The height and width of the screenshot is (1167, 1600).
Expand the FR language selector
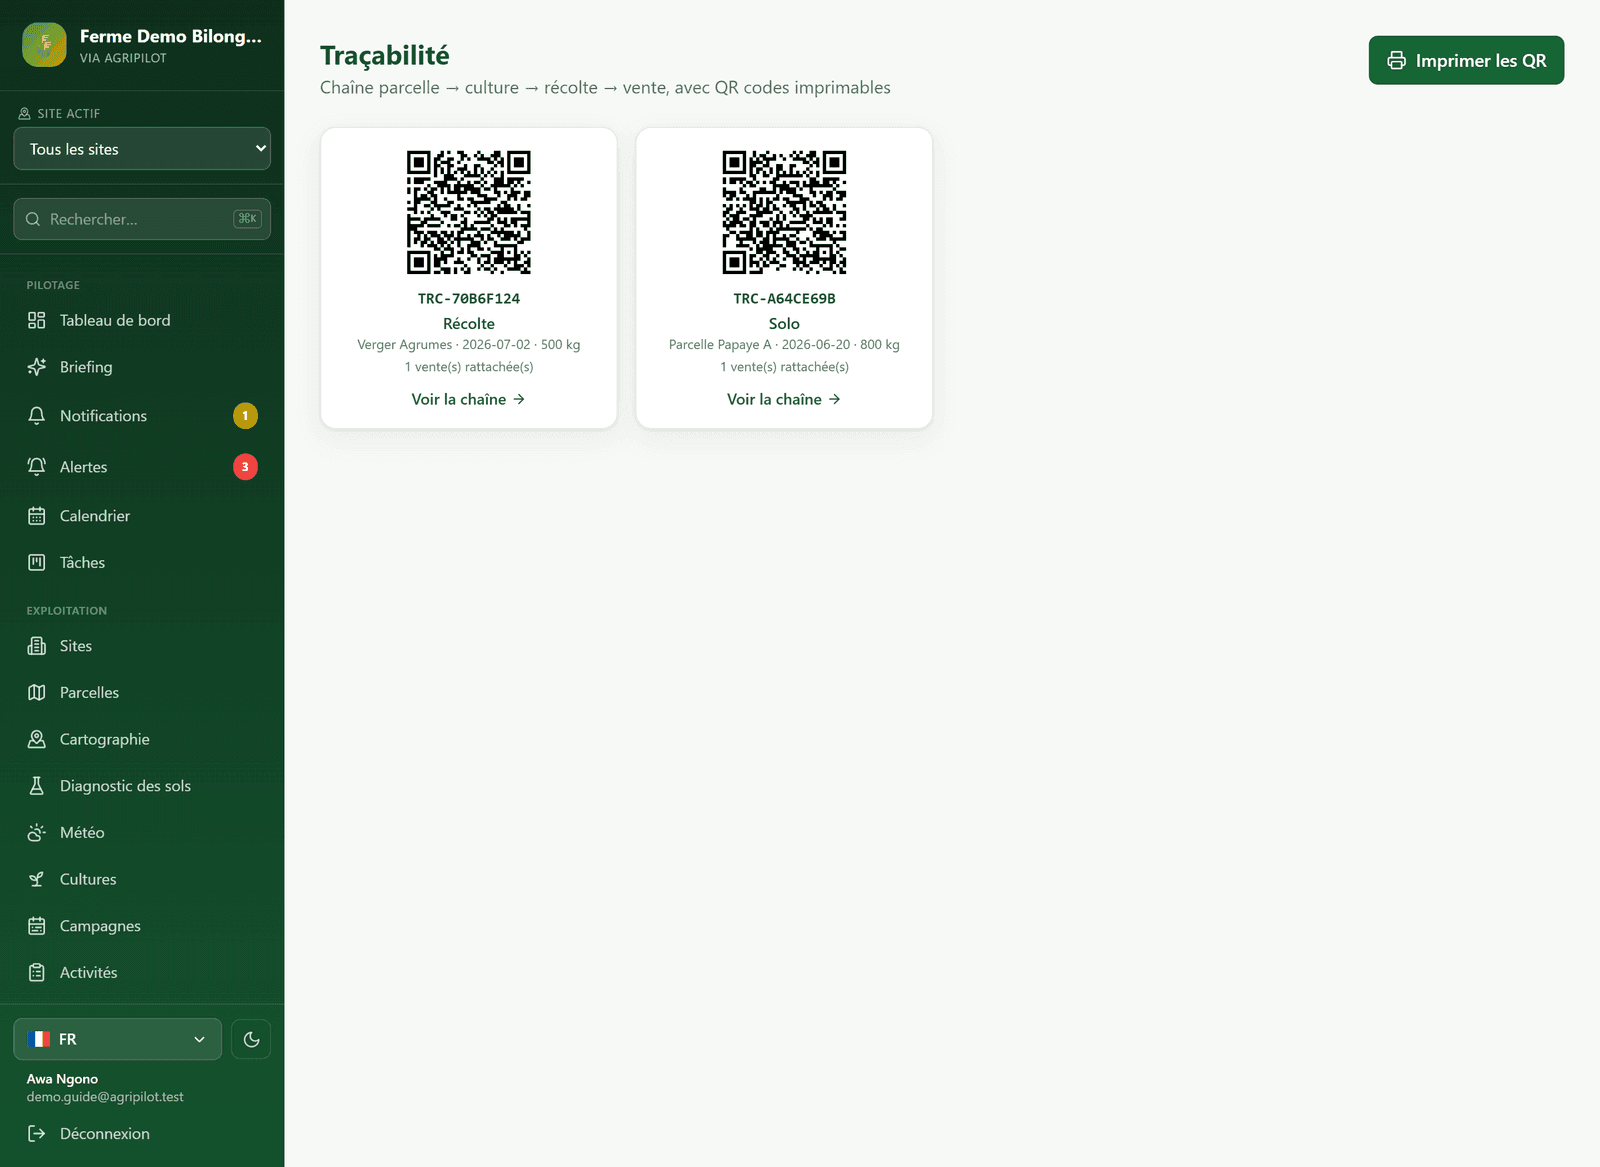tap(118, 1039)
